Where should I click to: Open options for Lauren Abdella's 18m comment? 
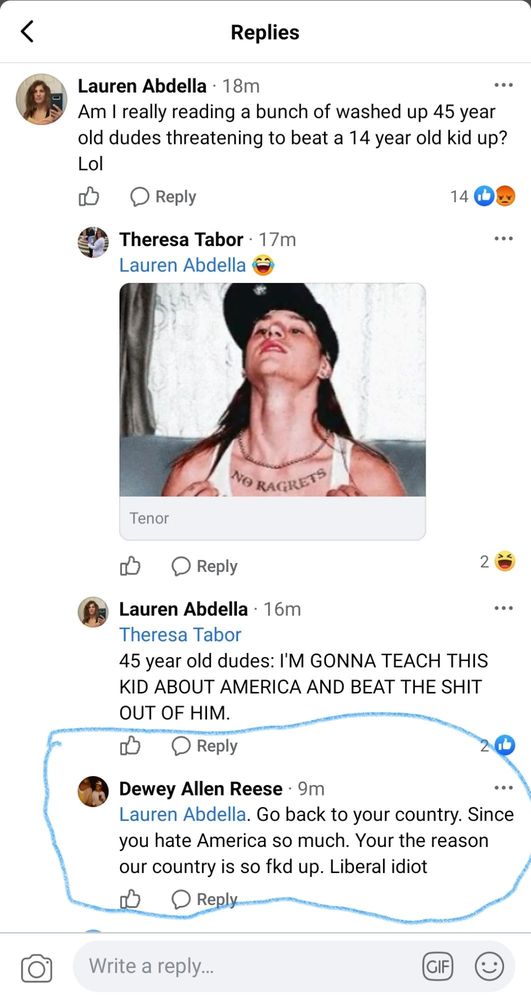[504, 85]
